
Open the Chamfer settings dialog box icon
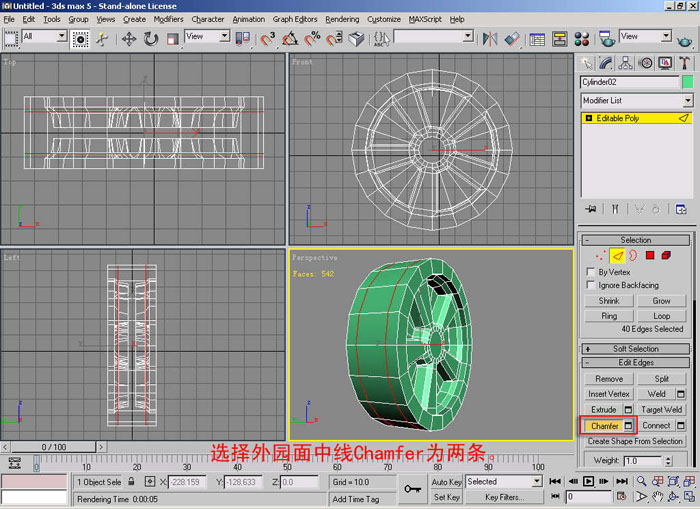pos(628,426)
